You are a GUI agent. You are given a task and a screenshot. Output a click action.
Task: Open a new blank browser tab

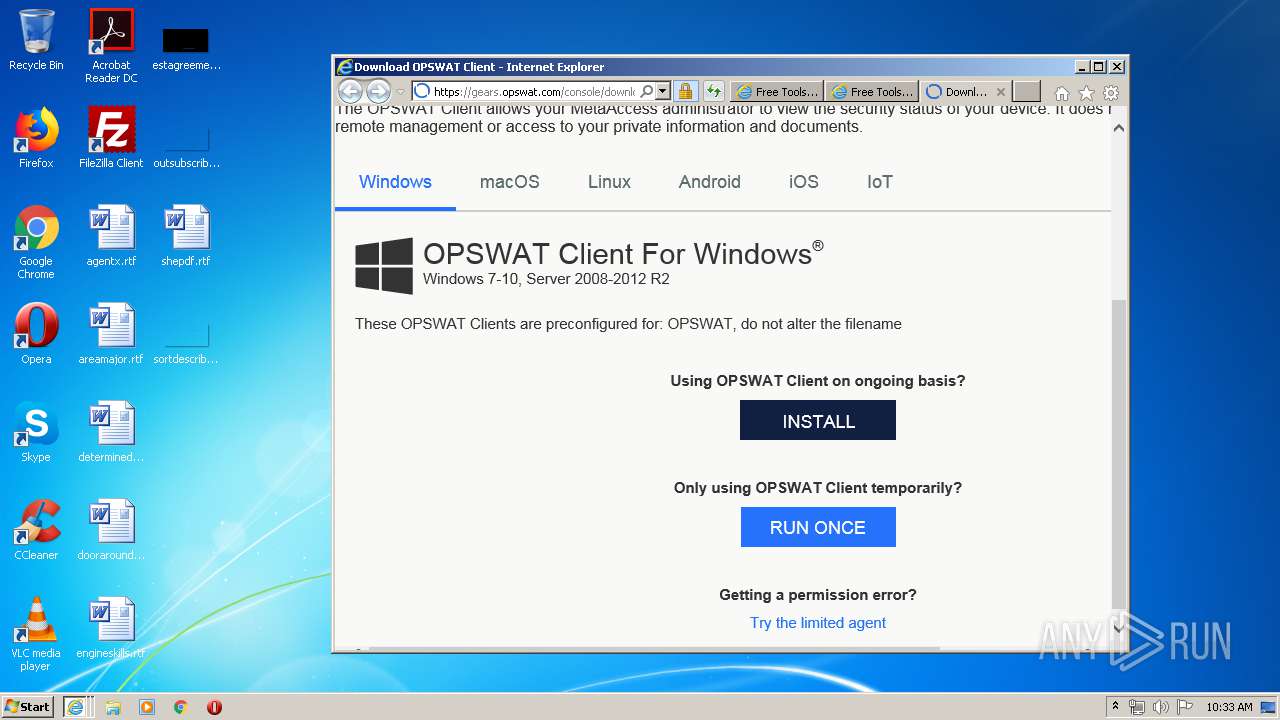(1027, 91)
